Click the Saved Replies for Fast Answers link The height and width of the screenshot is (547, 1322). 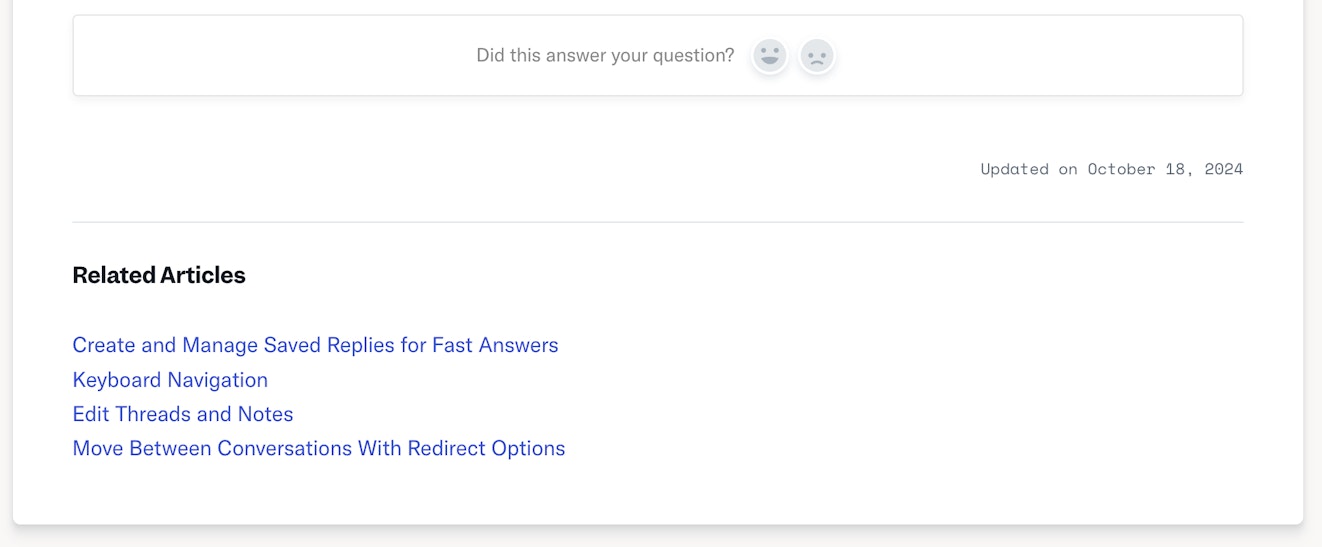pyautogui.click(x=315, y=345)
